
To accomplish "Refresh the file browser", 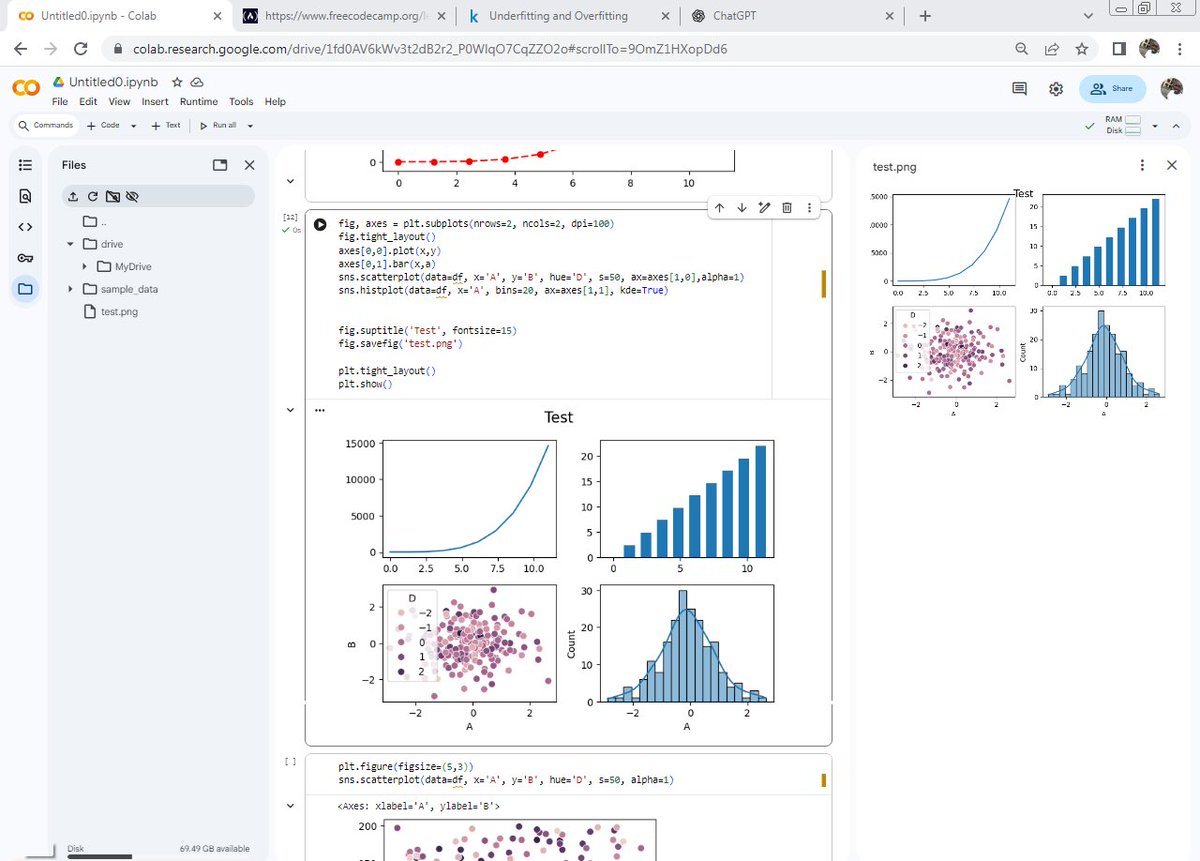I will 91,196.
